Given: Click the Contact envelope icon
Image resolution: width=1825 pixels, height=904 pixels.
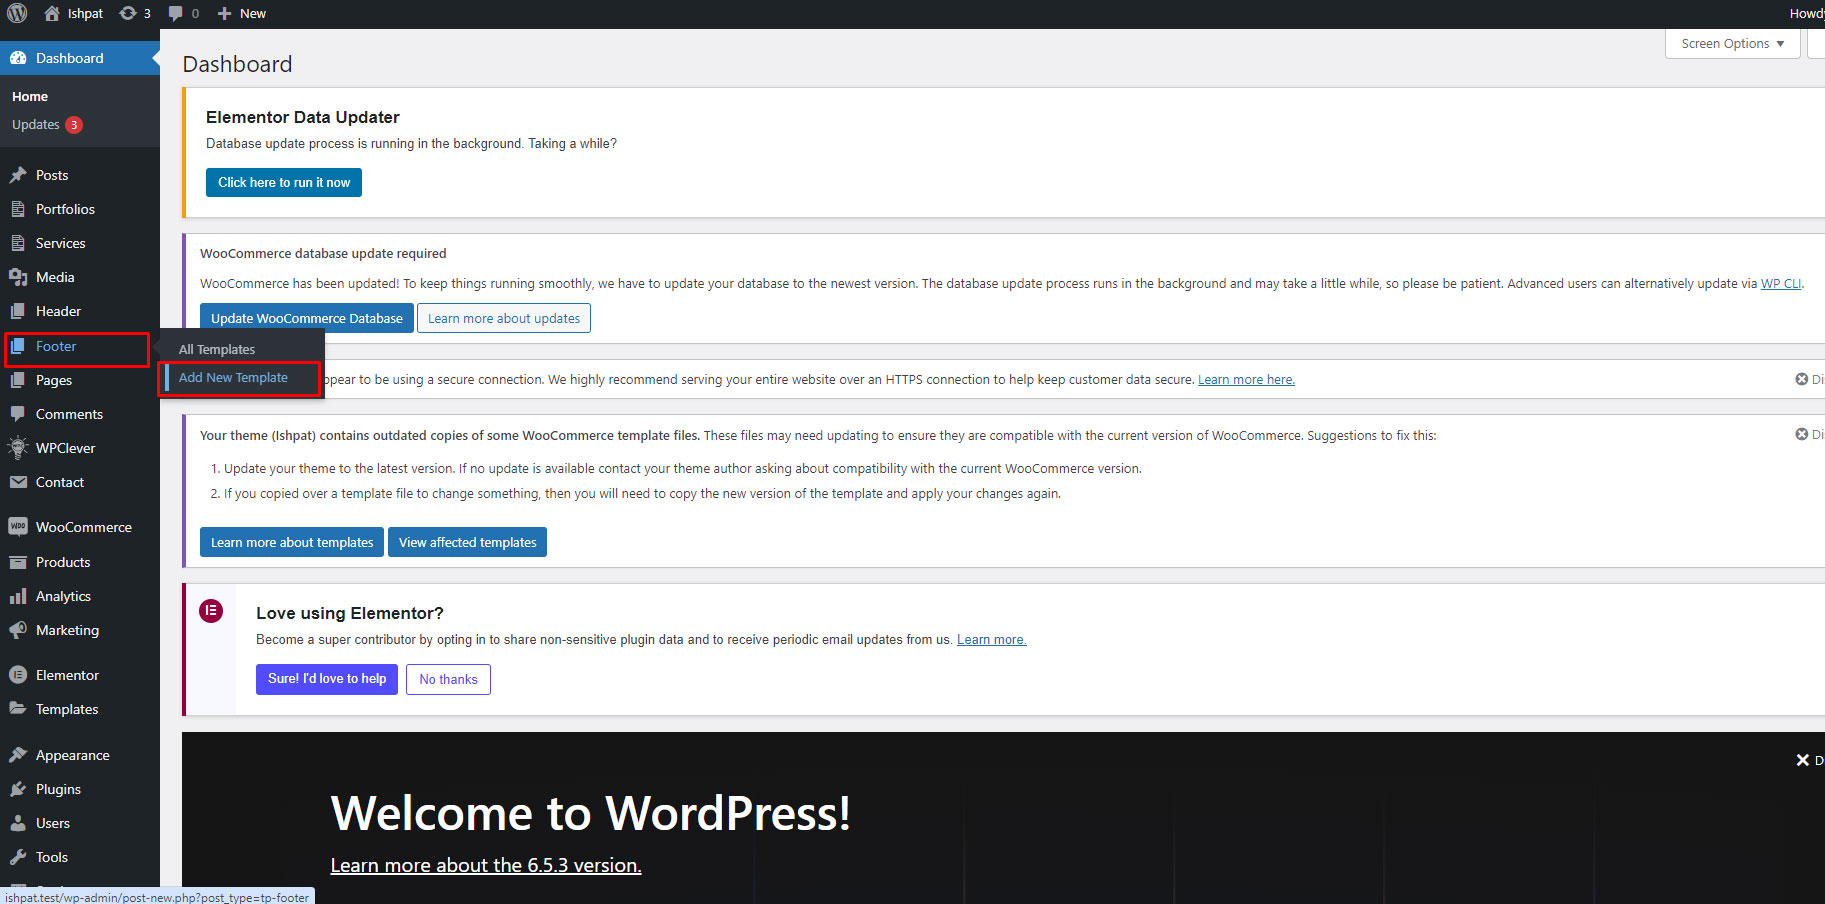Looking at the screenshot, I should 18,482.
